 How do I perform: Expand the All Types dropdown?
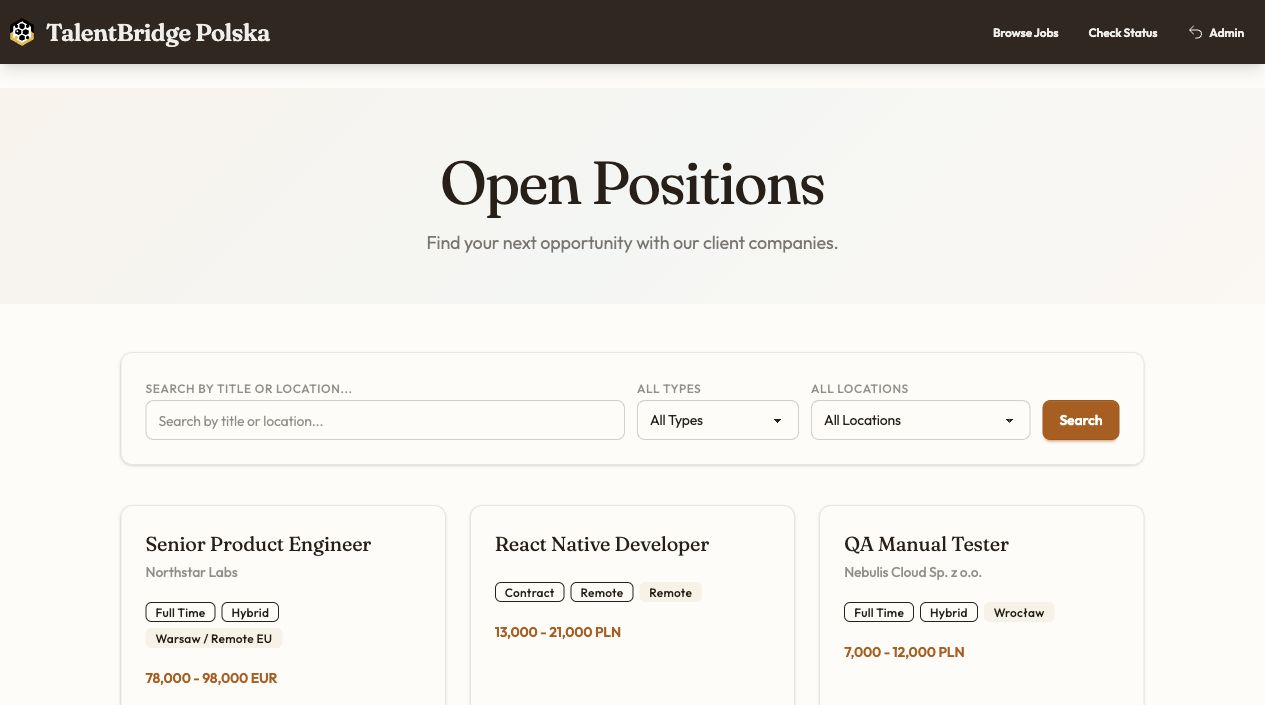pyautogui.click(x=718, y=420)
